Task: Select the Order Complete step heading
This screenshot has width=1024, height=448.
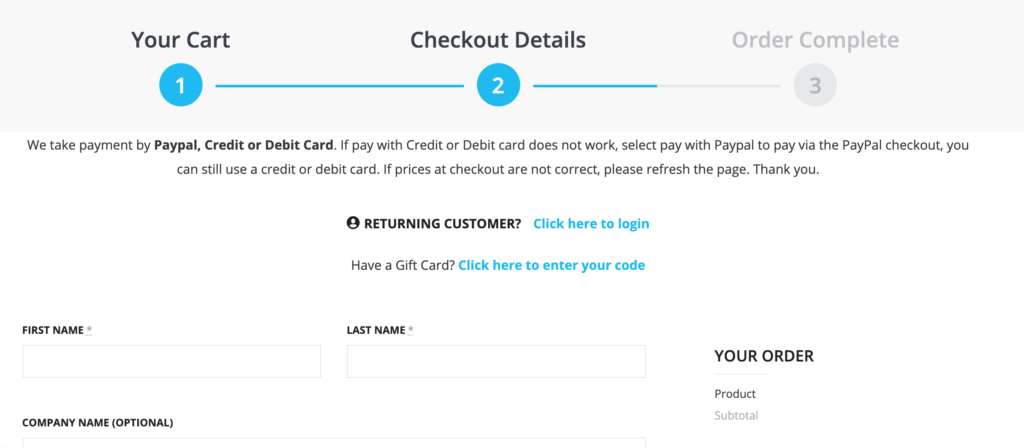Action: (x=815, y=41)
